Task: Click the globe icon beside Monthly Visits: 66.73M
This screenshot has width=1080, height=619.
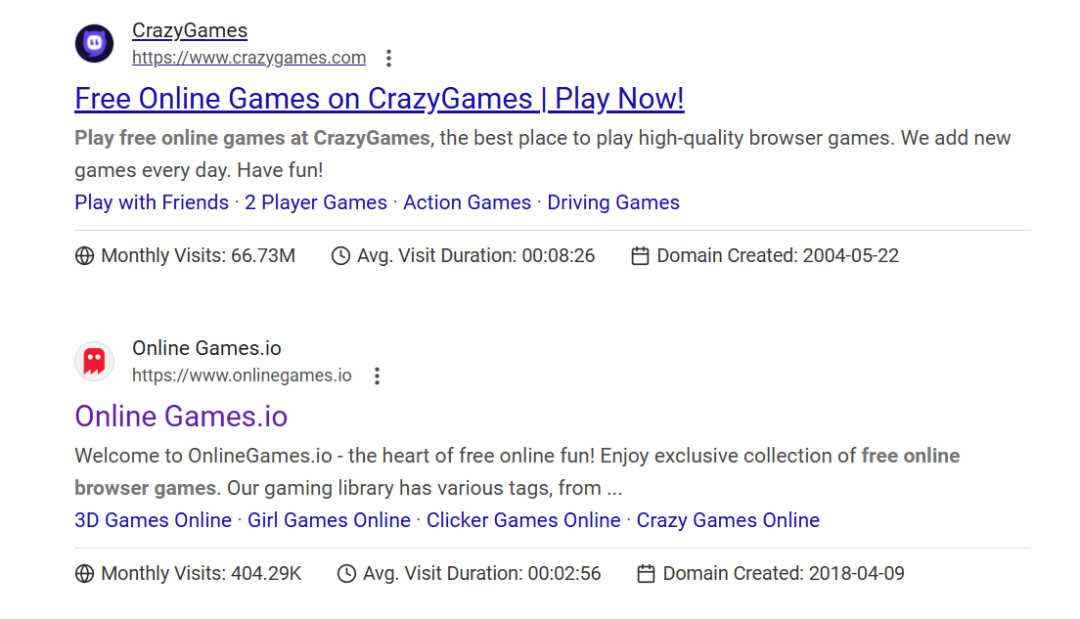Action: point(84,256)
